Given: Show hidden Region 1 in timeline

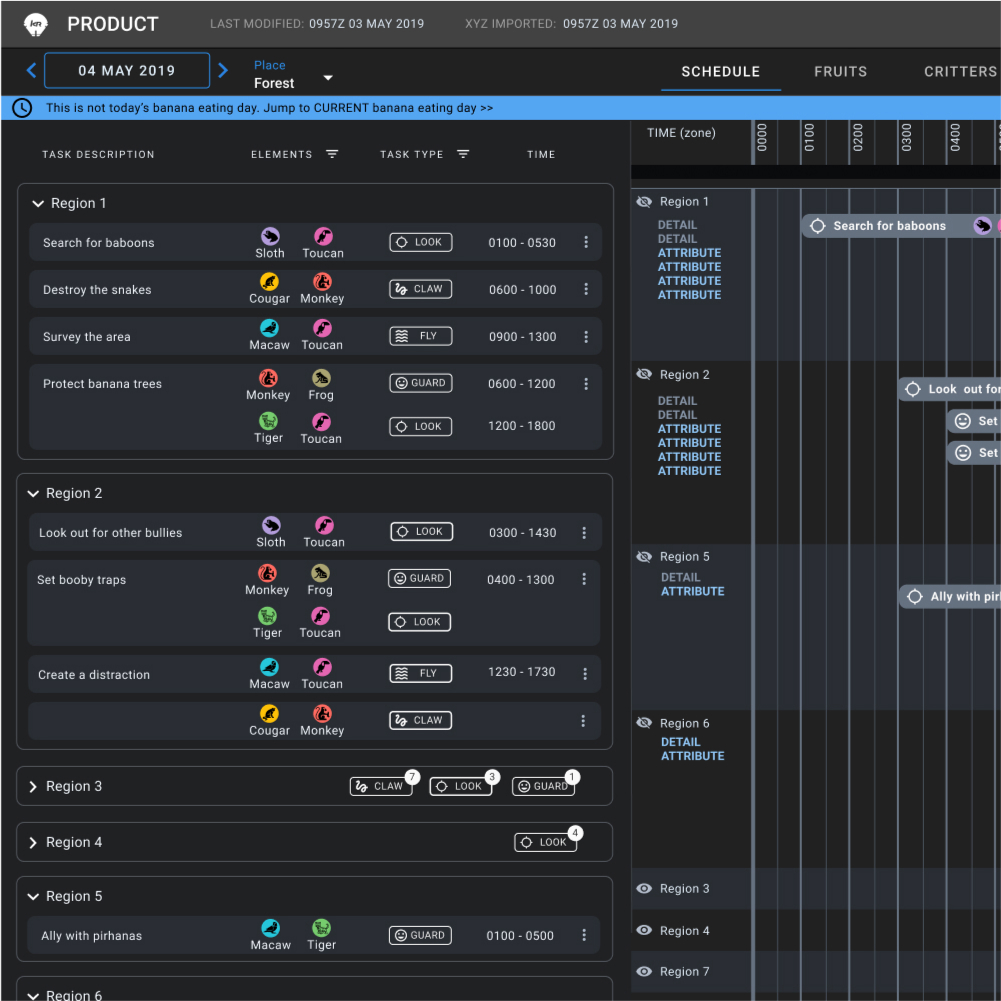Looking at the screenshot, I should 644,202.
